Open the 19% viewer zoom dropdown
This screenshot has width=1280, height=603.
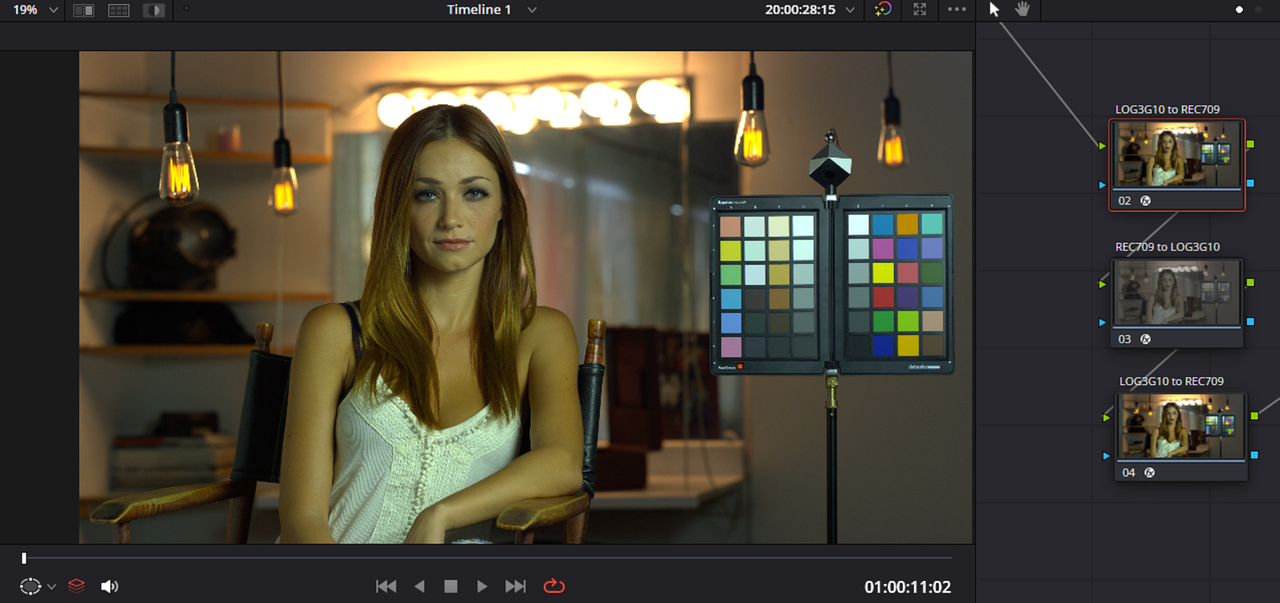click(33, 10)
